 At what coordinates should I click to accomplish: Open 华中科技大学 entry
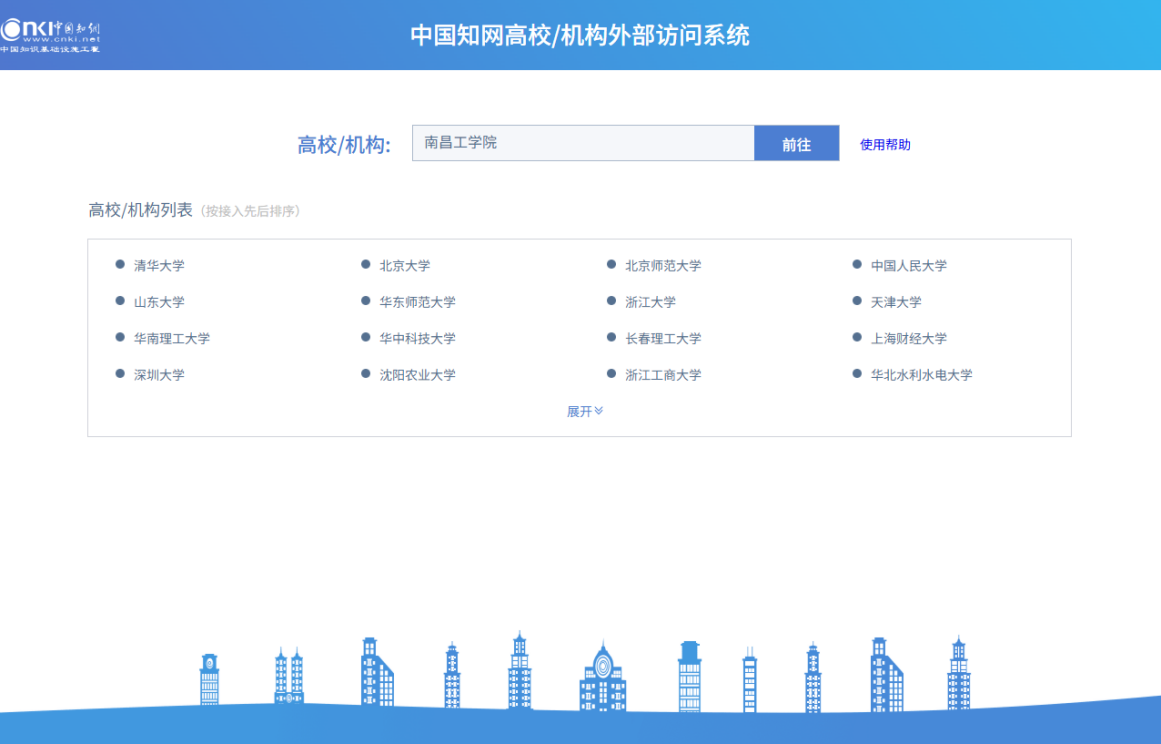click(417, 339)
